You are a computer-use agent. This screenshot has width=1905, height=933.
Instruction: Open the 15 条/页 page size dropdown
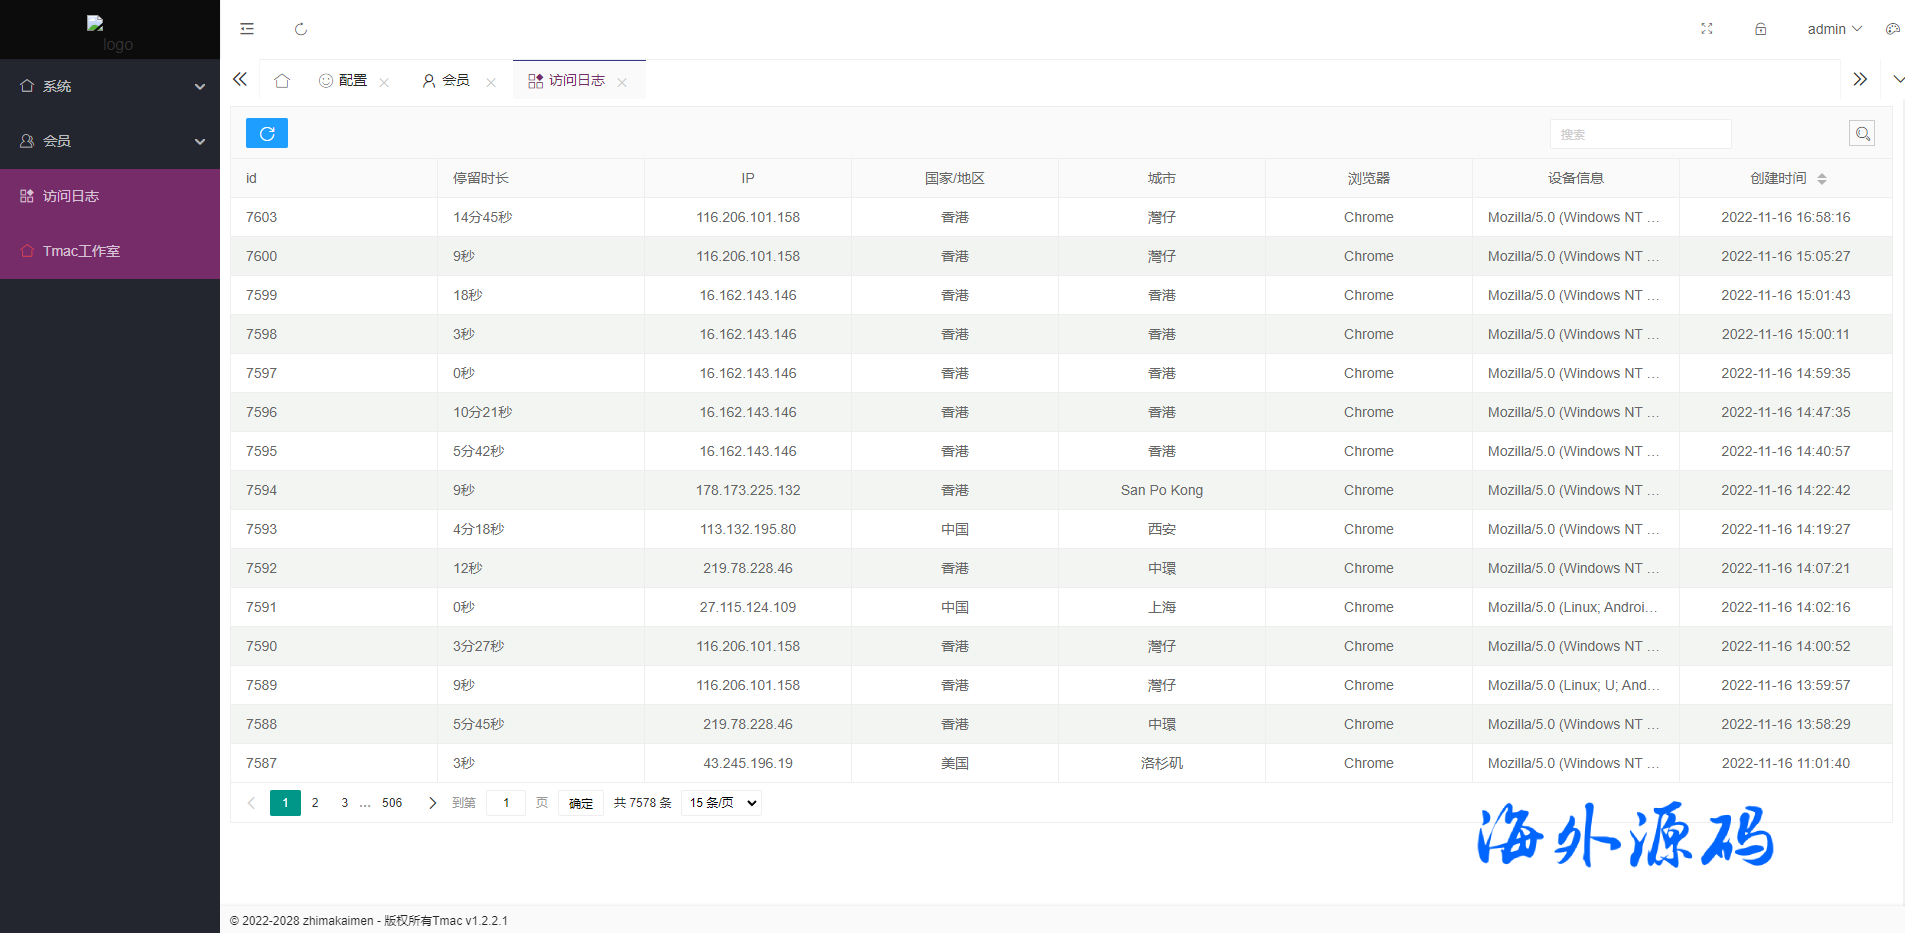pos(721,803)
